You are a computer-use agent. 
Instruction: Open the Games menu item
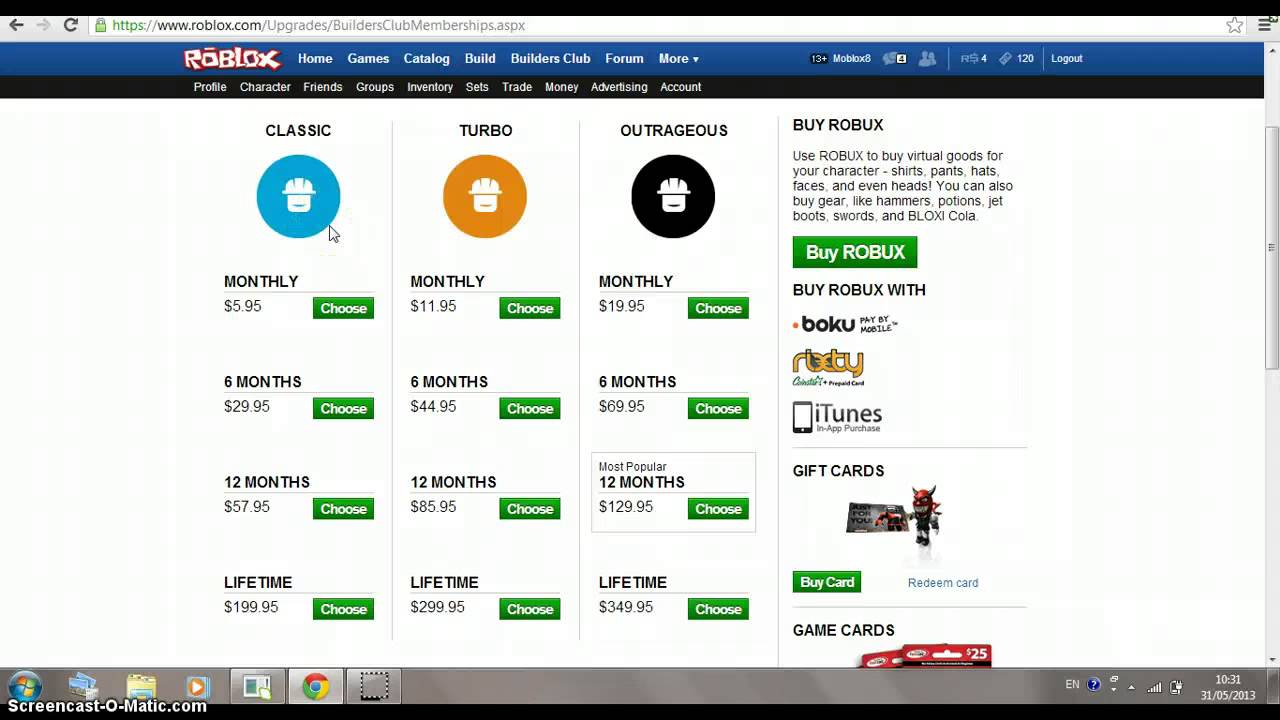368,59
